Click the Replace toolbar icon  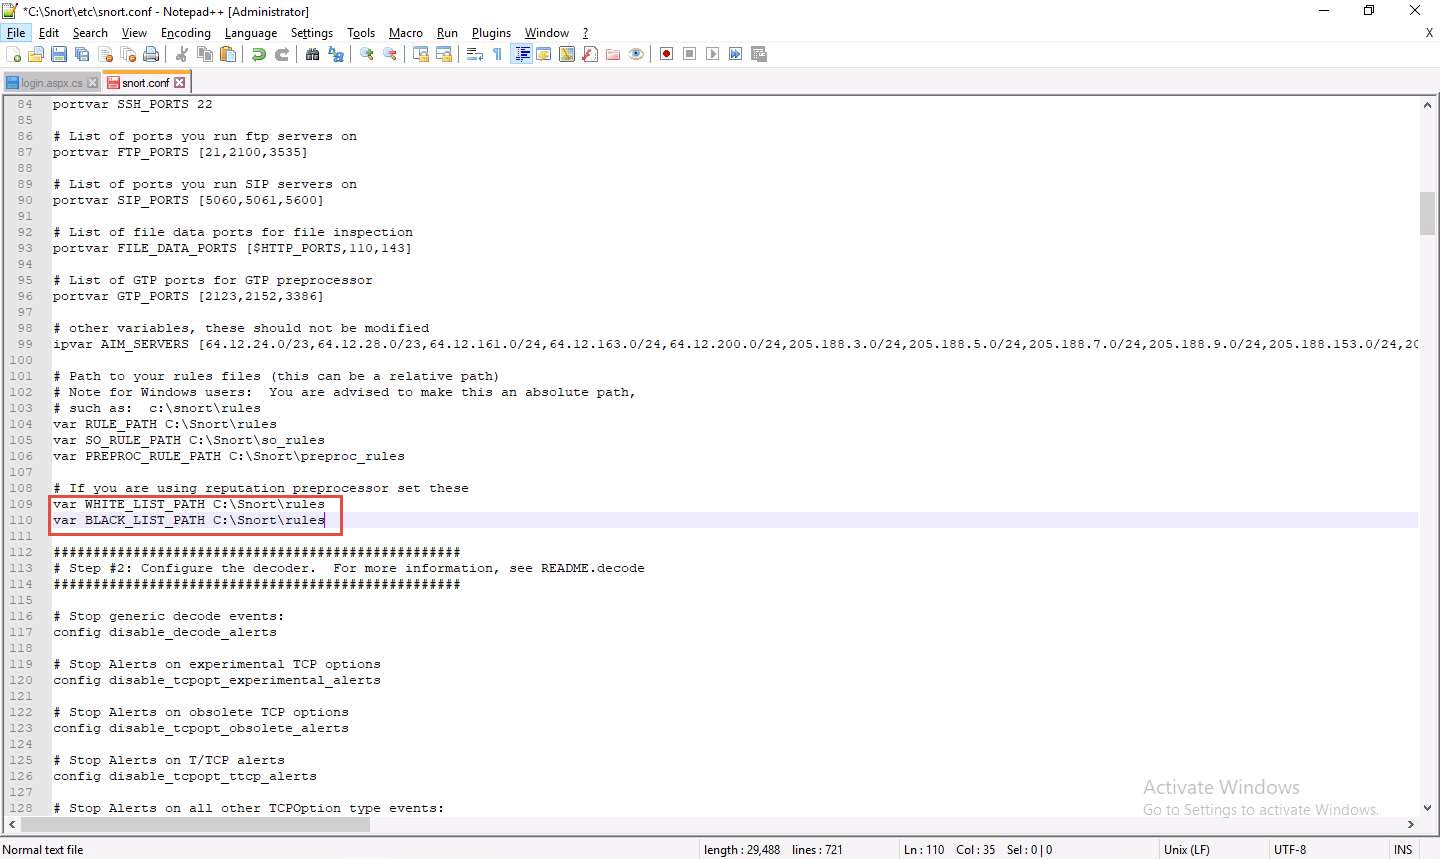click(336, 54)
